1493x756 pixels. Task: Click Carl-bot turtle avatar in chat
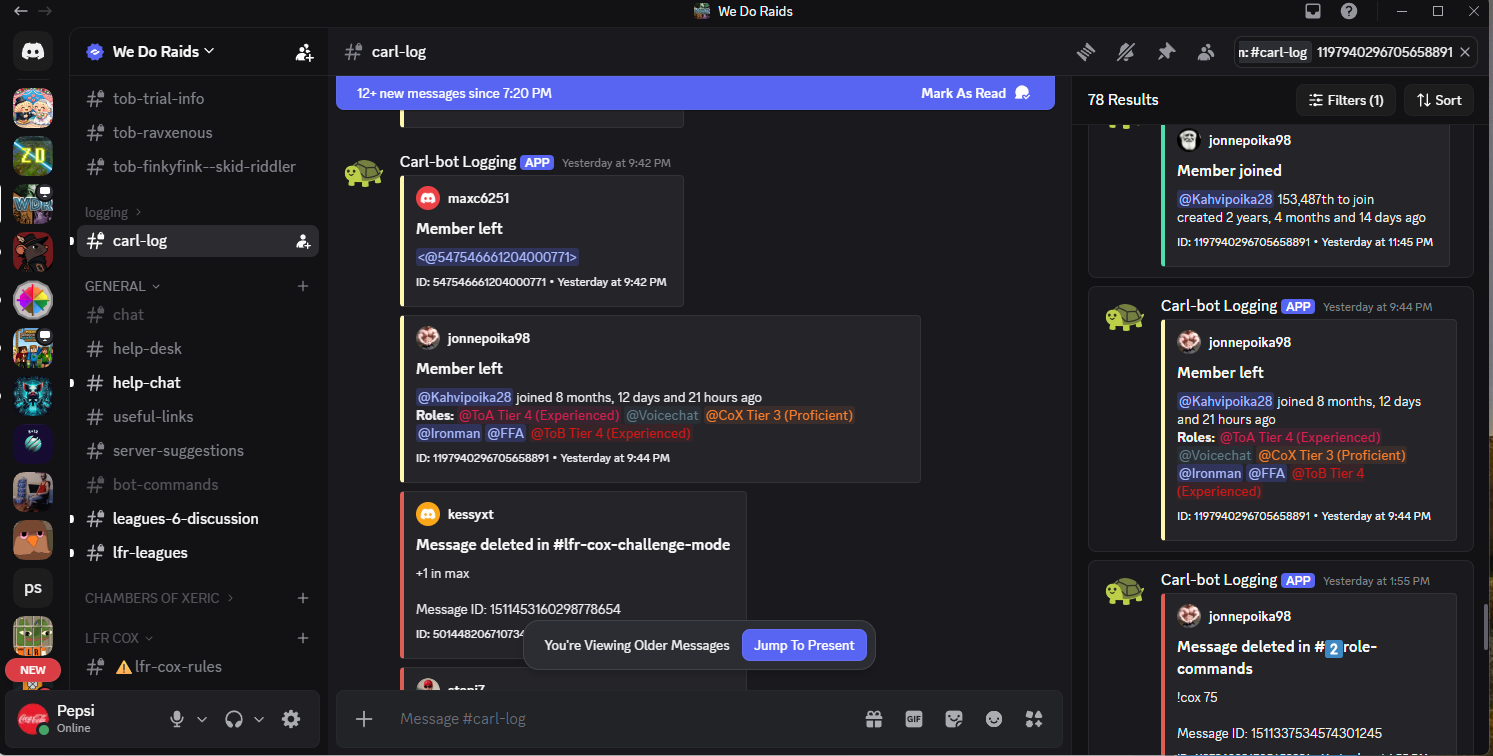coord(364,174)
